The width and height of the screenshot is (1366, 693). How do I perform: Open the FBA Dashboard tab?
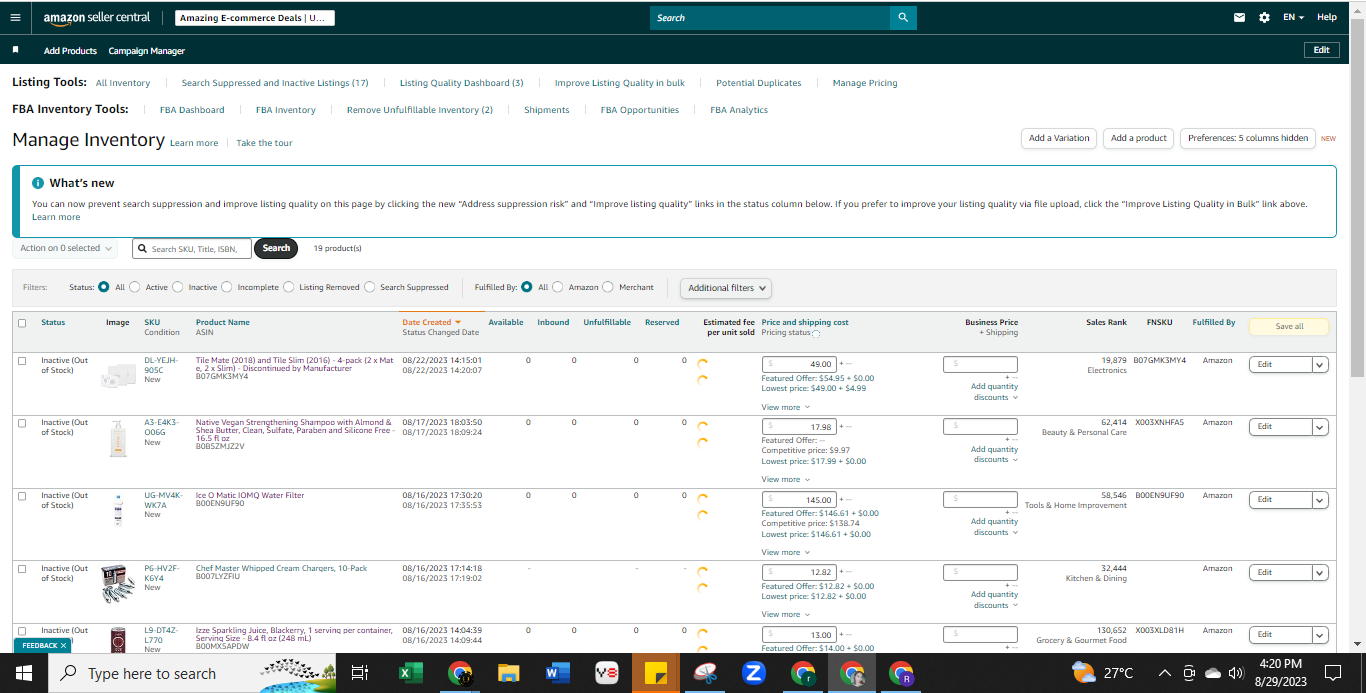point(192,110)
